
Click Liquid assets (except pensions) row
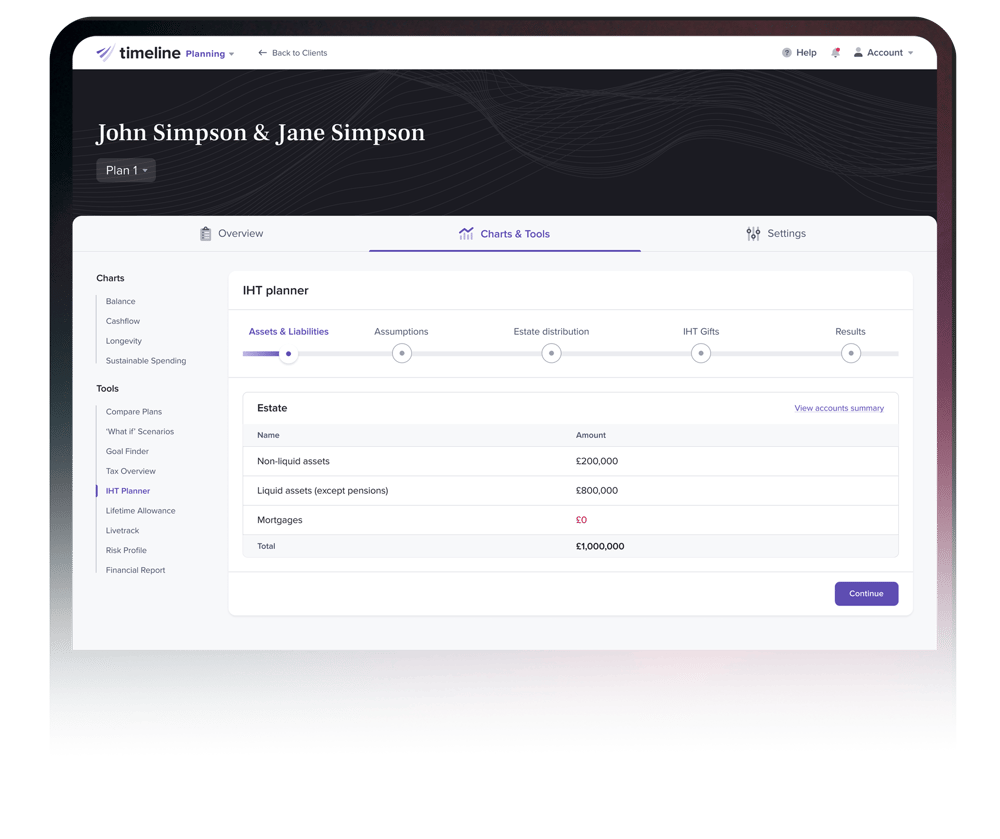coord(570,490)
